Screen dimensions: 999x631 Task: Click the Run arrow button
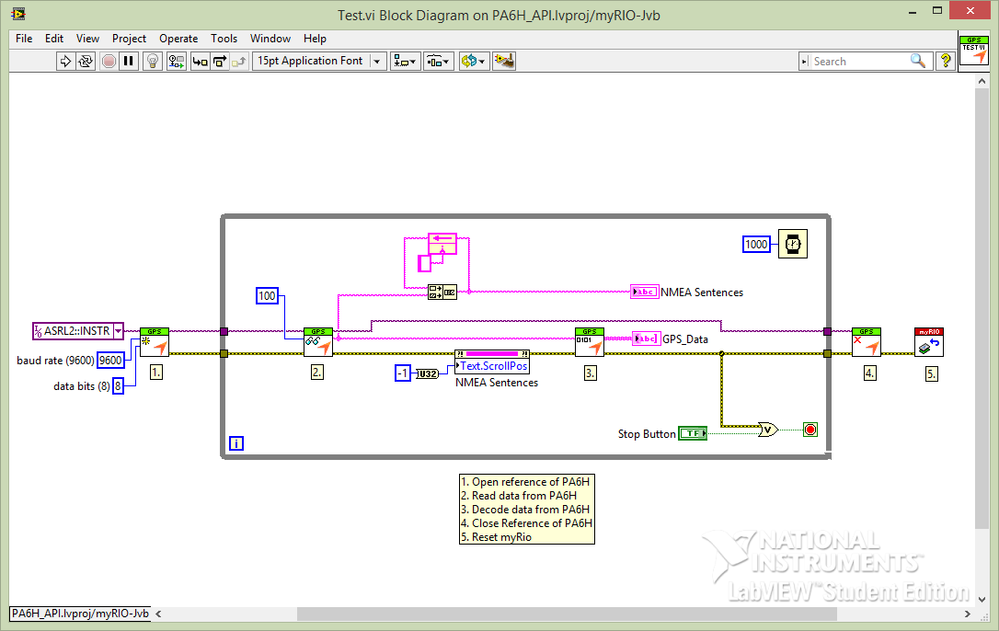pyautogui.click(x=65, y=61)
